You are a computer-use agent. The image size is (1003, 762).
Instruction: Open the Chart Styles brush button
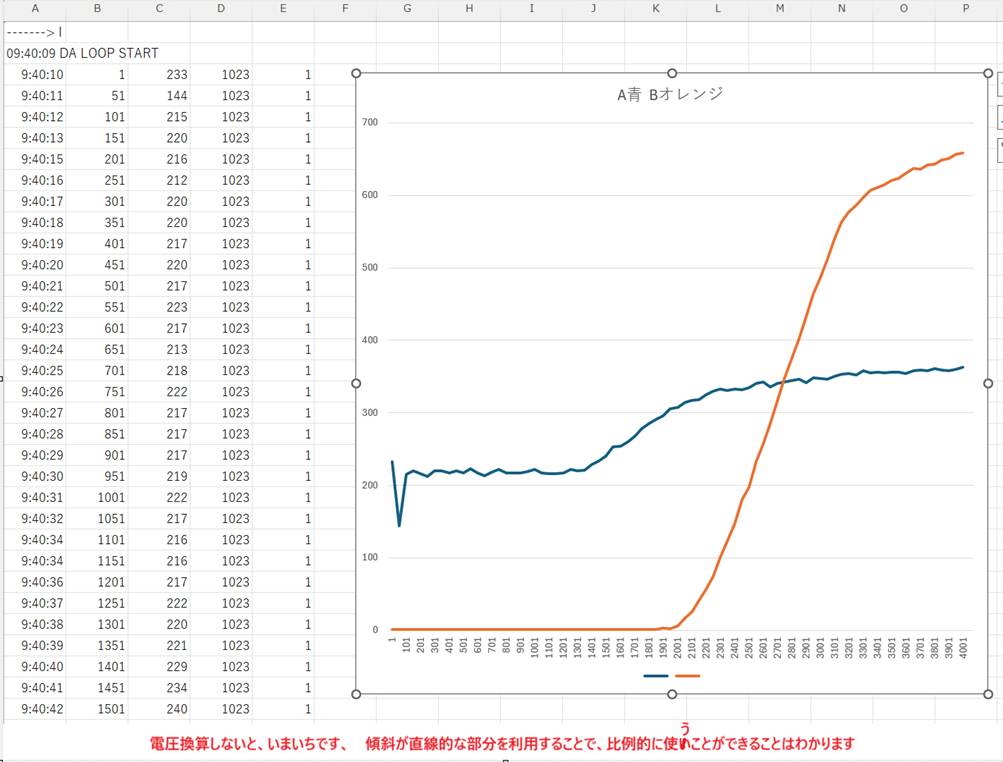[999, 117]
